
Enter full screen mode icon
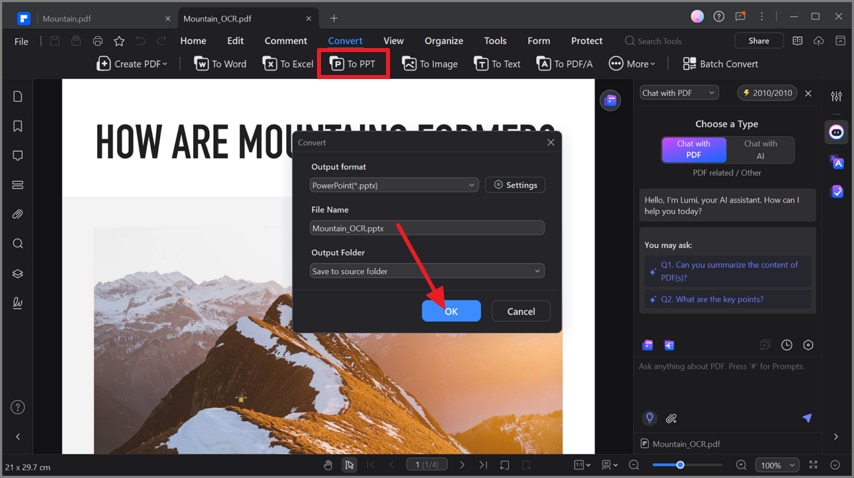point(813,465)
